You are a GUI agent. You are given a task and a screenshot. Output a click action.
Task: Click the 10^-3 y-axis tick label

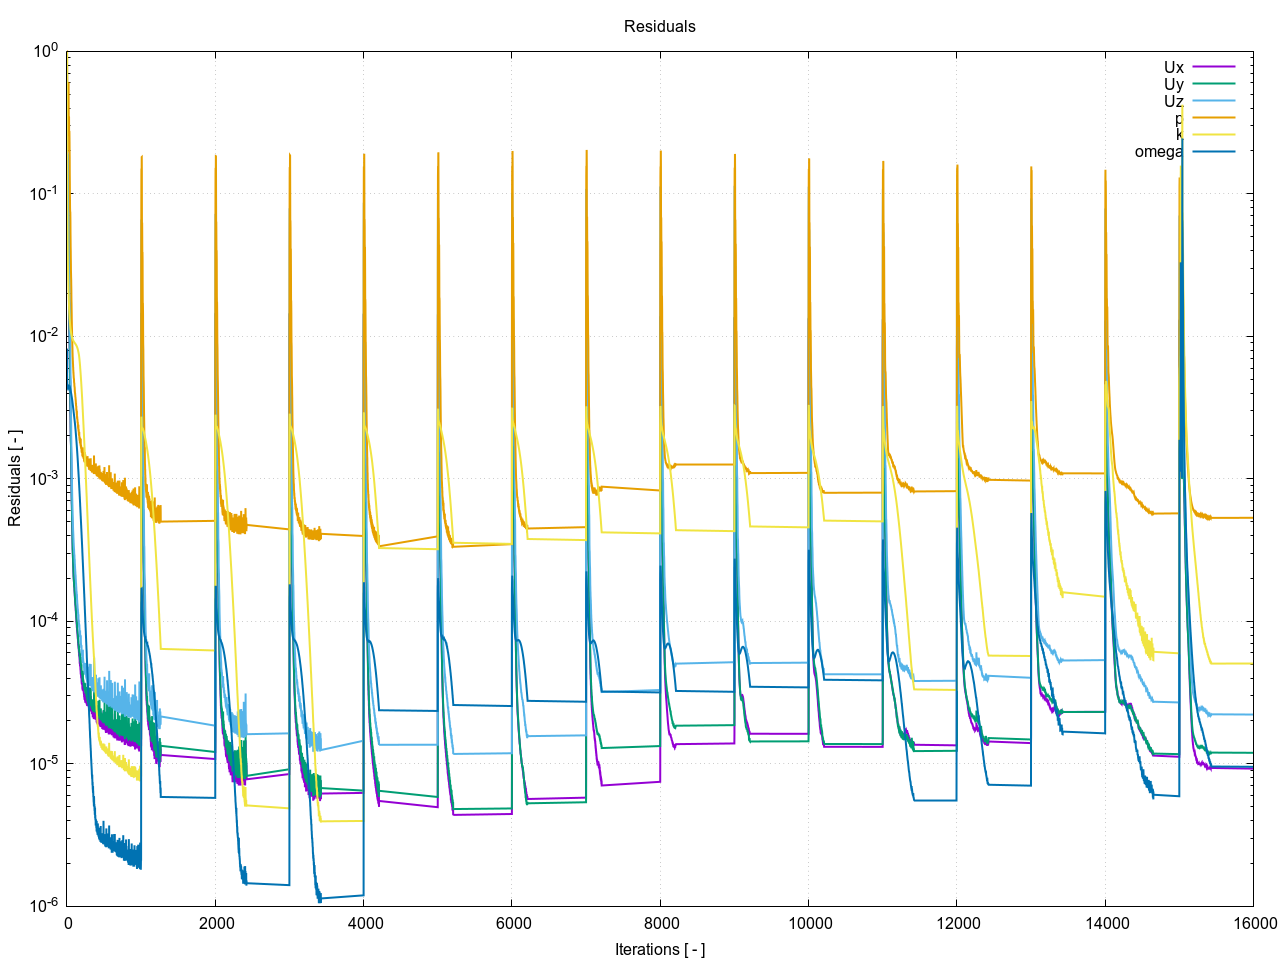[40, 478]
